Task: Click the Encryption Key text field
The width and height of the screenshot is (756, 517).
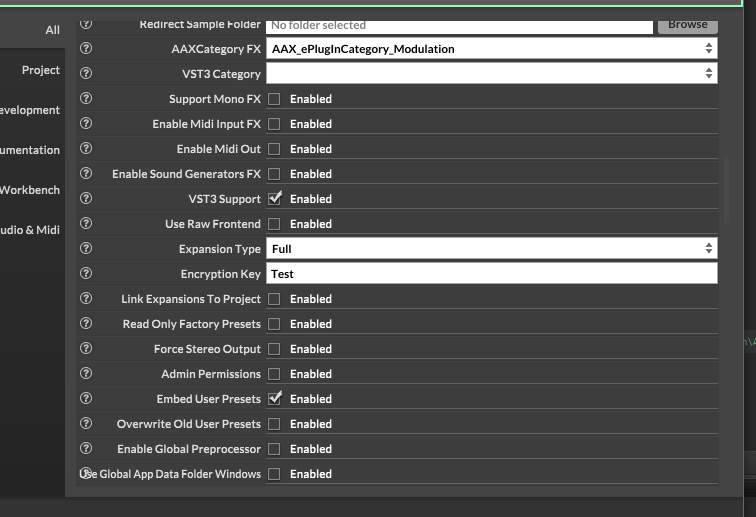Action: pyautogui.click(x=491, y=273)
